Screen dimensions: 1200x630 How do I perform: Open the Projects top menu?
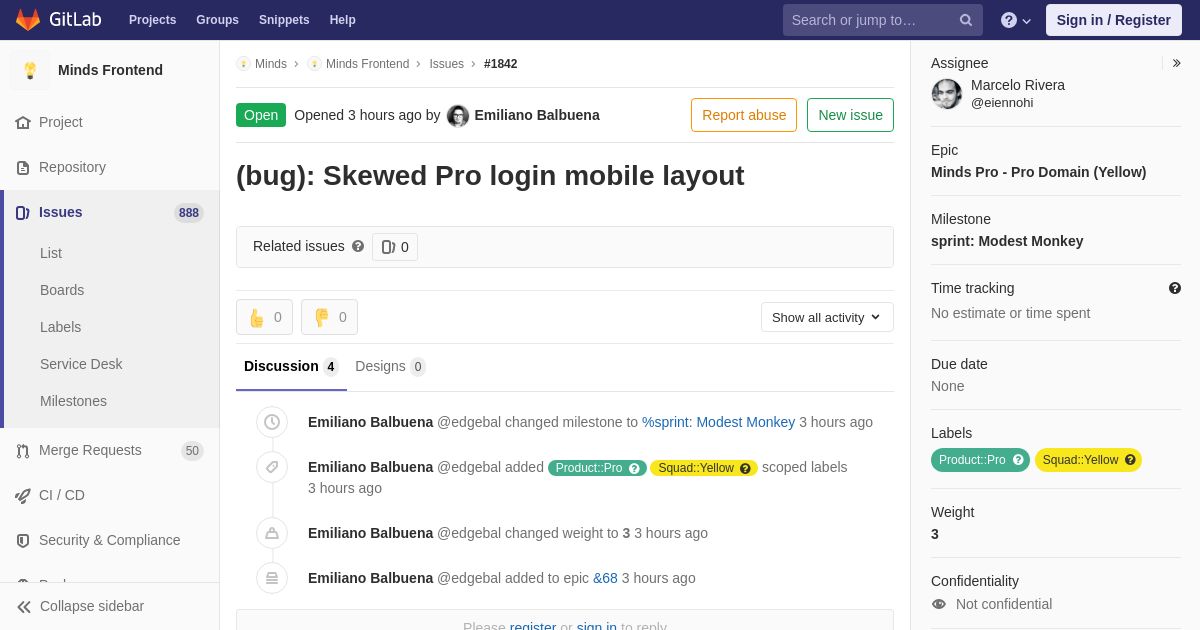click(152, 20)
